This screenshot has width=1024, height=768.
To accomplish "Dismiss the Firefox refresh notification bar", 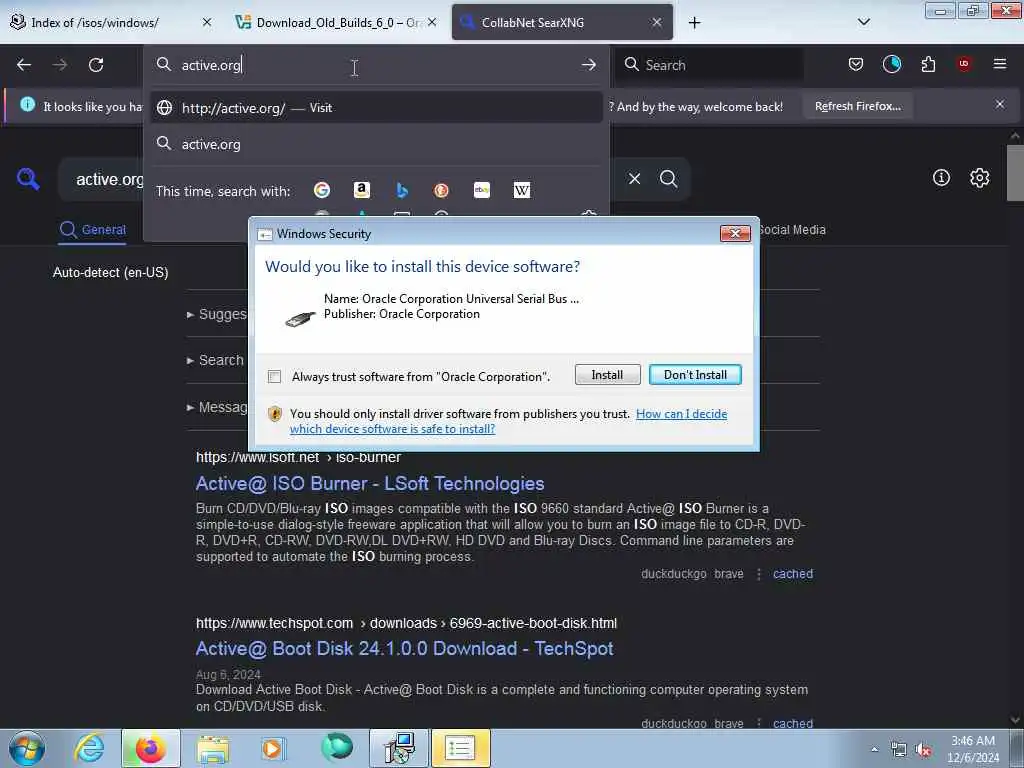I will click(x=1000, y=104).
